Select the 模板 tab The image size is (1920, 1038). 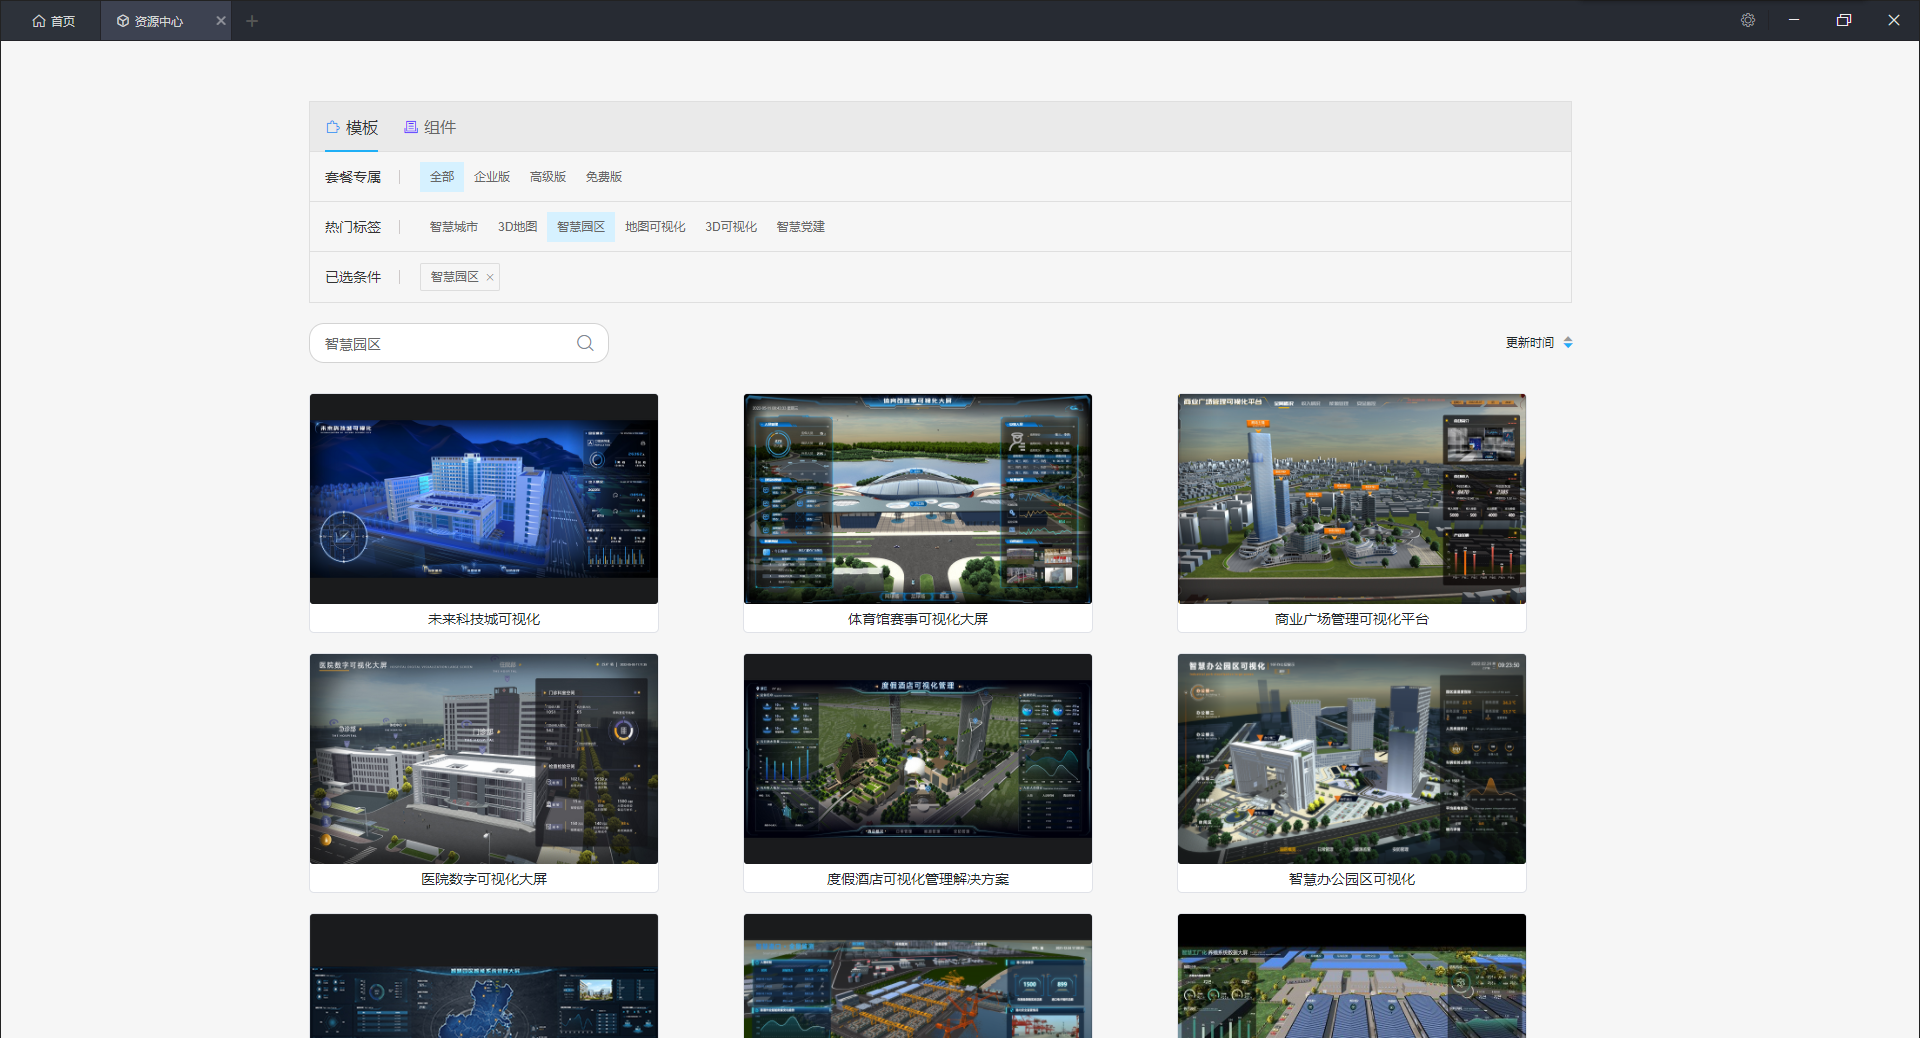[x=352, y=127]
